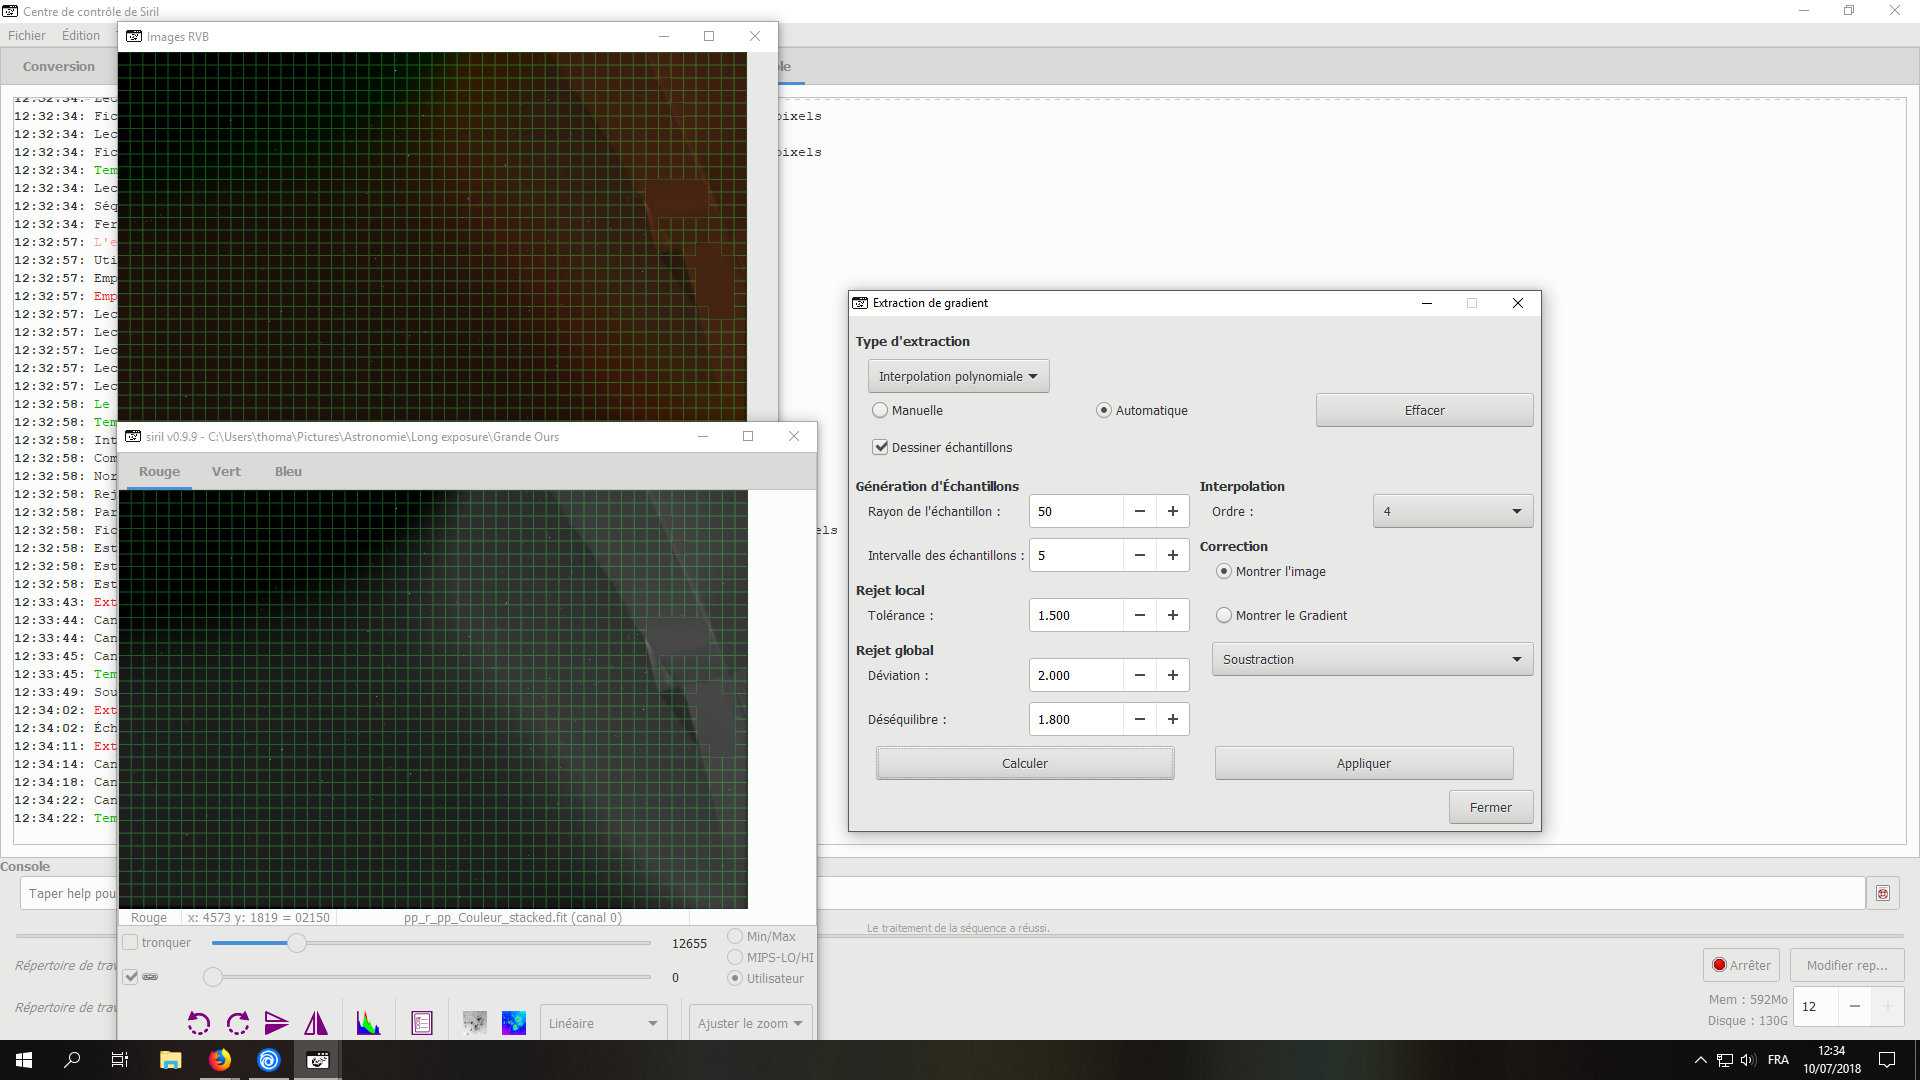This screenshot has width=1920, height=1080.
Task: Click the vertical mirror flip icon
Action: pos(276,1023)
